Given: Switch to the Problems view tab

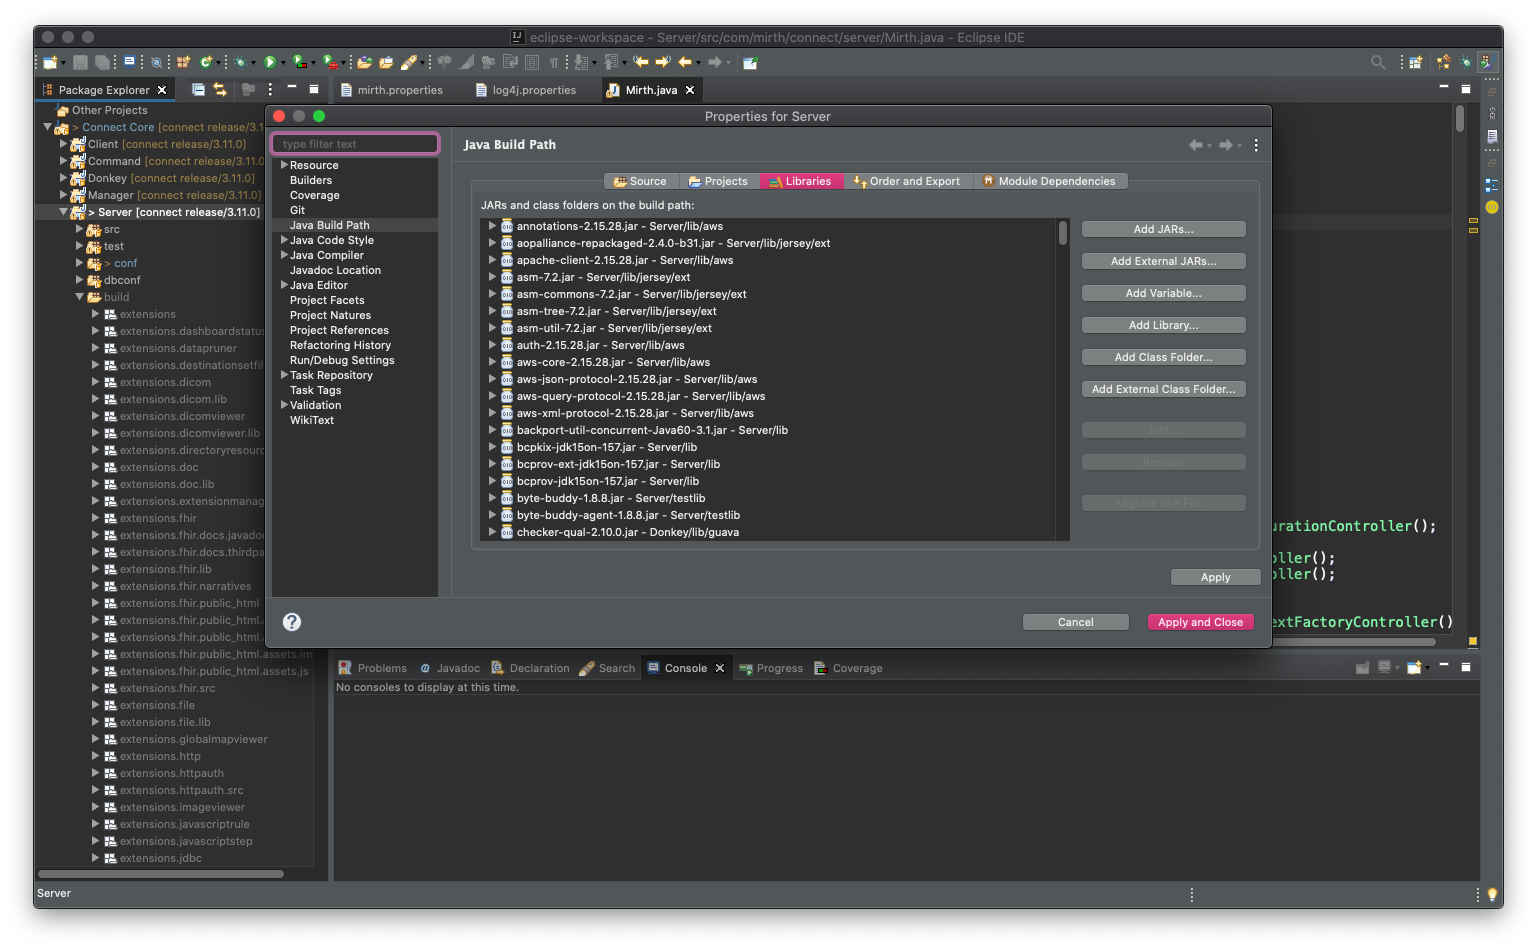Looking at the screenshot, I should [x=372, y=668].
